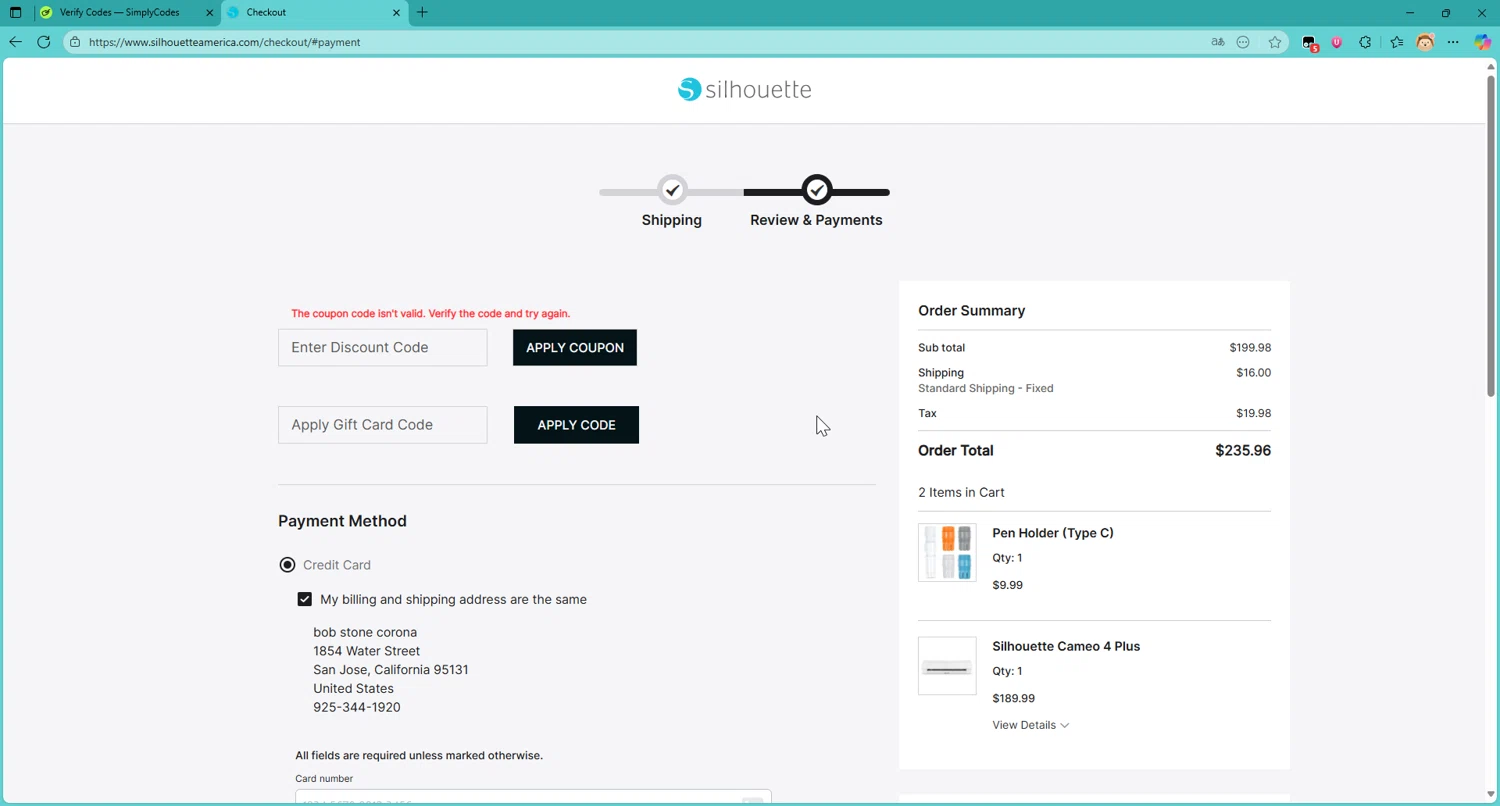Click the Shipping $16.00 value
The width and height of the screenshot is (1500, 806).
(x=1253, y=373)
